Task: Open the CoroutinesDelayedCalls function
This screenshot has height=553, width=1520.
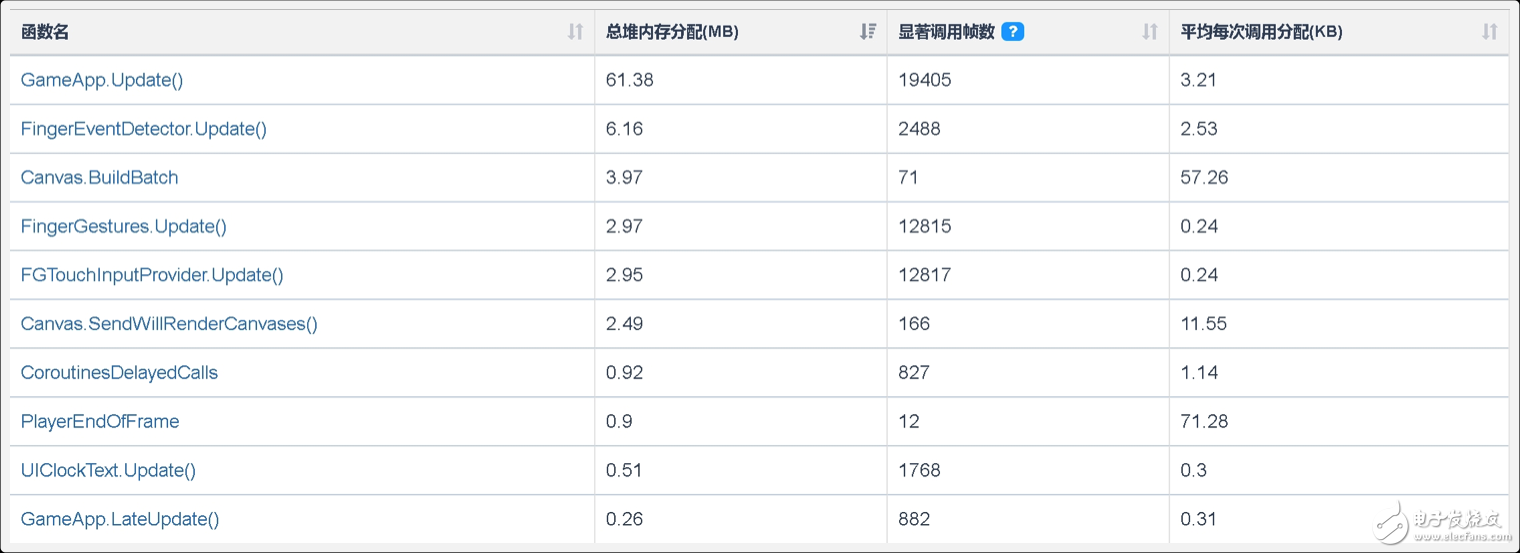Action: click(x=119, y=373)
